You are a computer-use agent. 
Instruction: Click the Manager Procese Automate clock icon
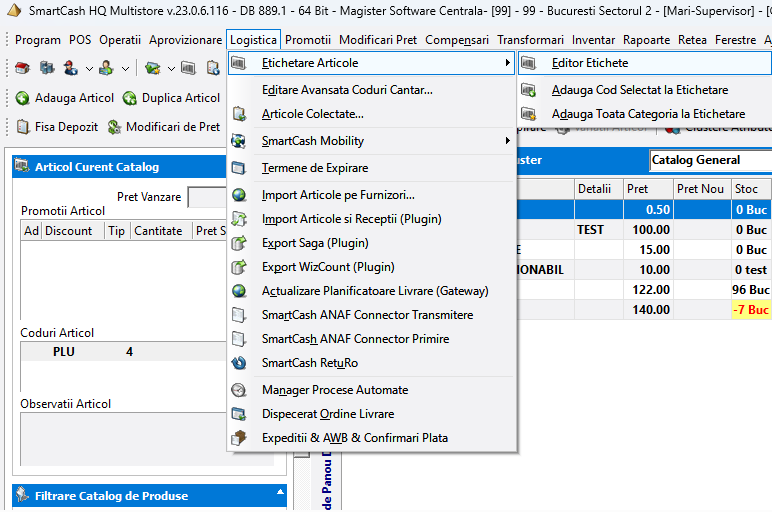(239, 390)
